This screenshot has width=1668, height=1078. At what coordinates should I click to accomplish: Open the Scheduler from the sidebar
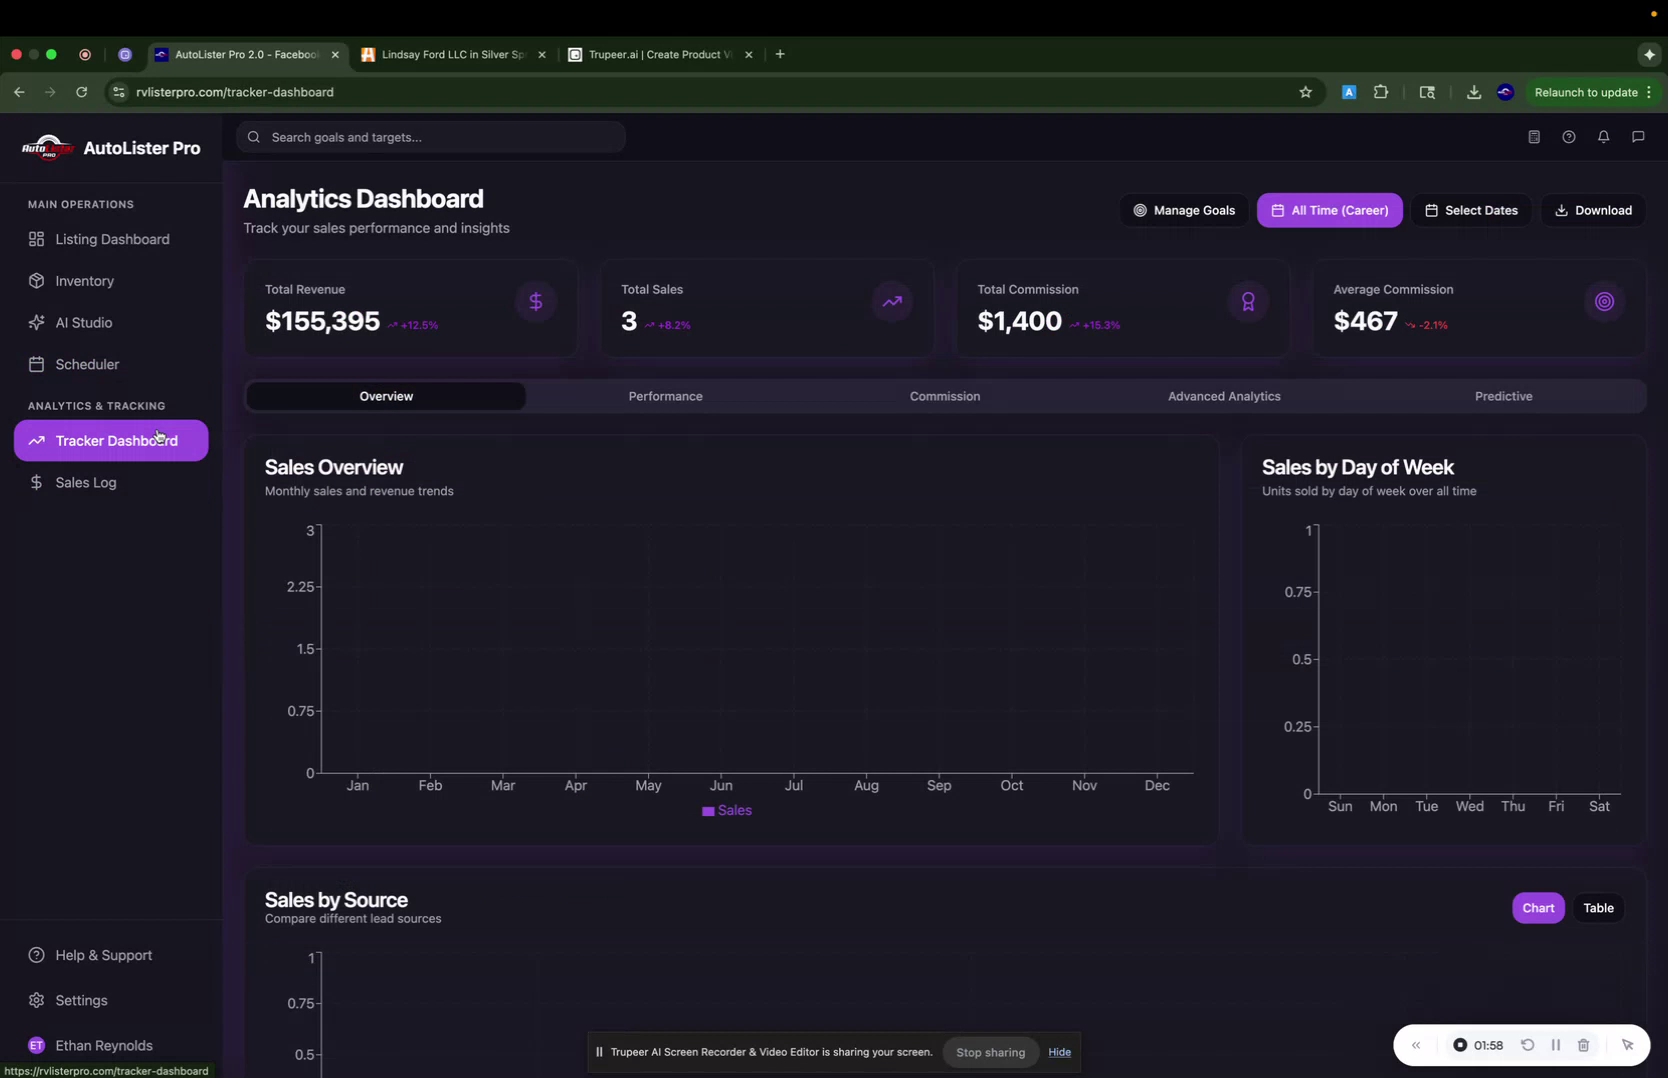coord(86,364)
